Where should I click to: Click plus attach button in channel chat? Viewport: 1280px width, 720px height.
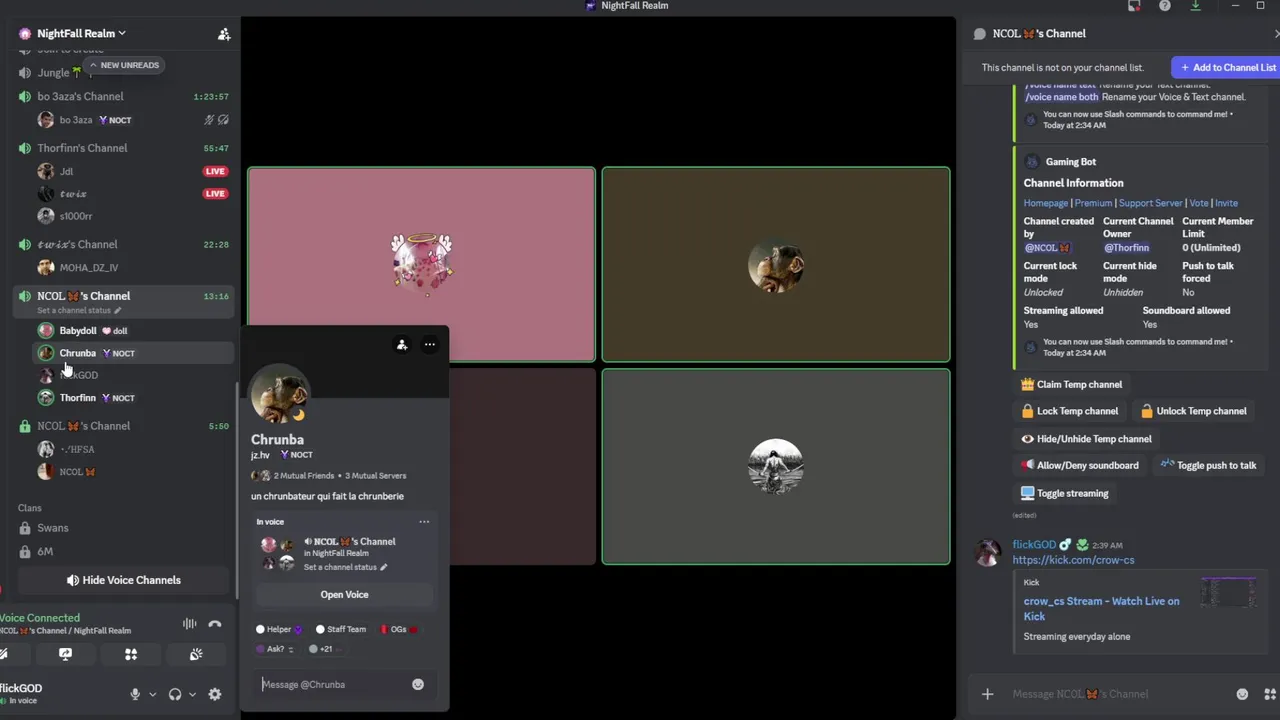point(987,694)
